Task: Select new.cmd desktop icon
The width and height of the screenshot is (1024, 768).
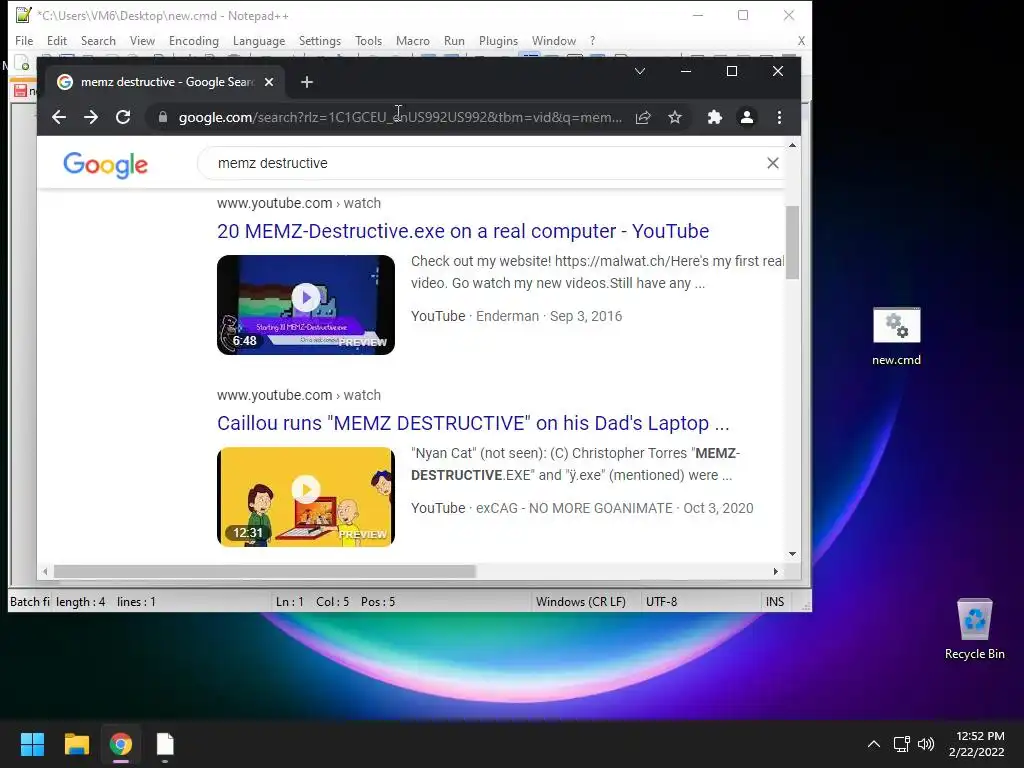Action: tap(897, 337)
